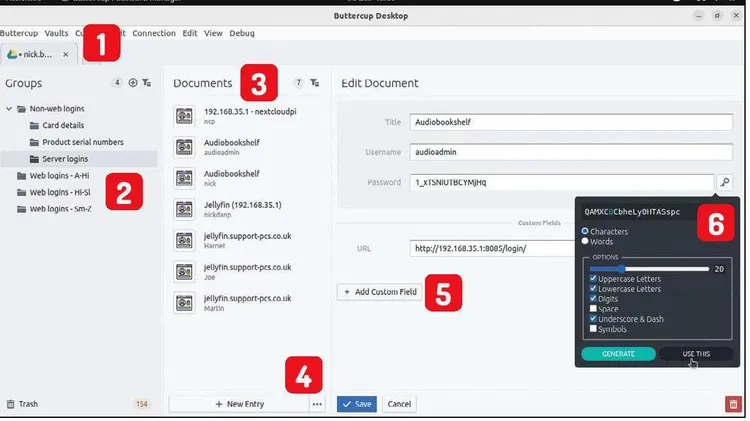Enable the Symbols checkbox

[594, 328]
